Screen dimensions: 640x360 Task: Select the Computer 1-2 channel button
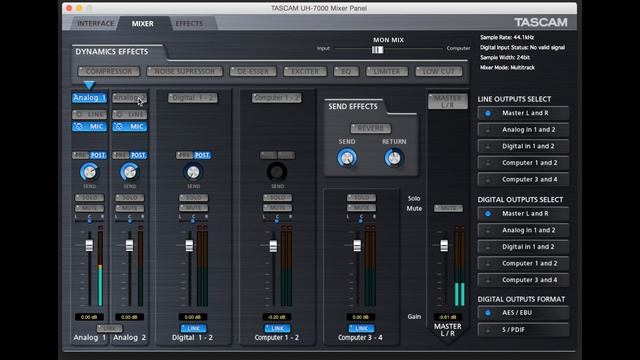(x=277, y=98)
